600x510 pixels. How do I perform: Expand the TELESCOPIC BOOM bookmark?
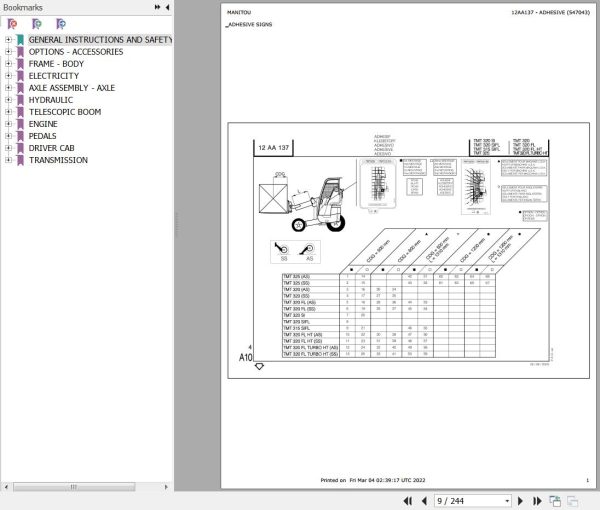[8, 112]
